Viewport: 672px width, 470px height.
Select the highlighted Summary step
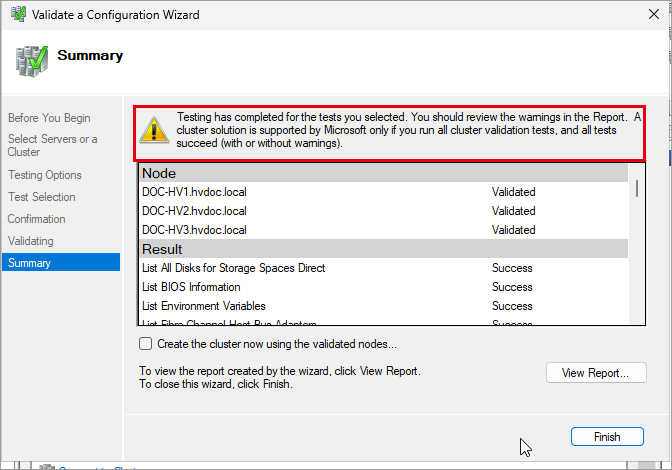[x=61, y=262]
